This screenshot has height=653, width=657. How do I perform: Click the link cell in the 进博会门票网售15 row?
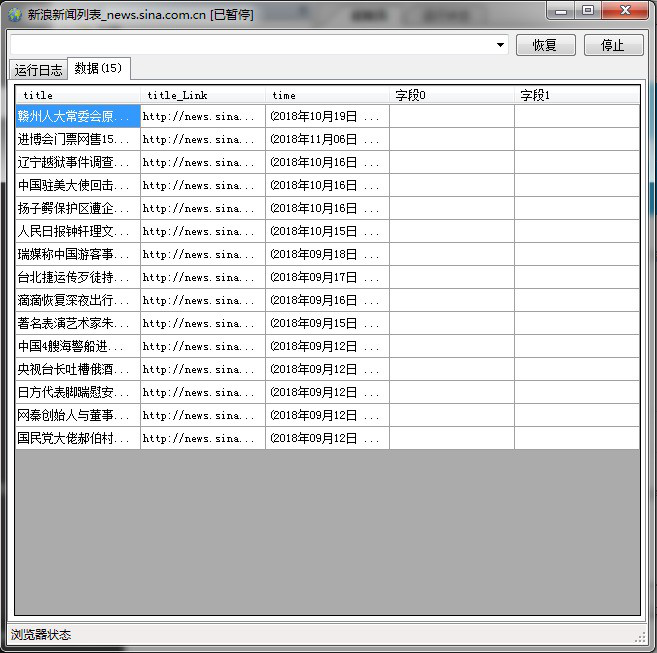tap(203, 139)
